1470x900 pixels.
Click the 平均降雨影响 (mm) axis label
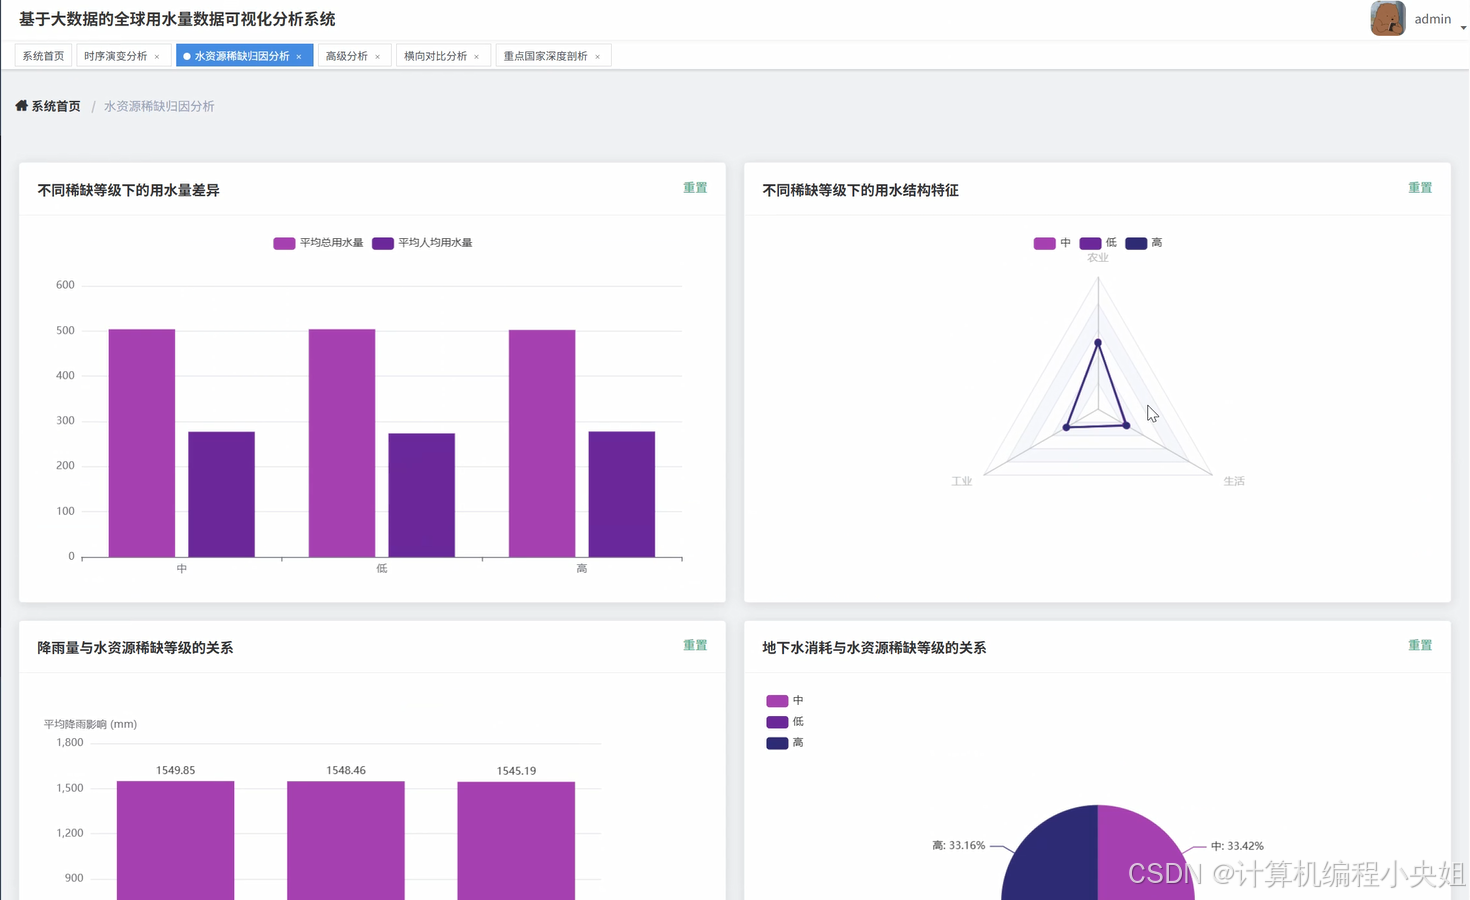pos(90,724)
